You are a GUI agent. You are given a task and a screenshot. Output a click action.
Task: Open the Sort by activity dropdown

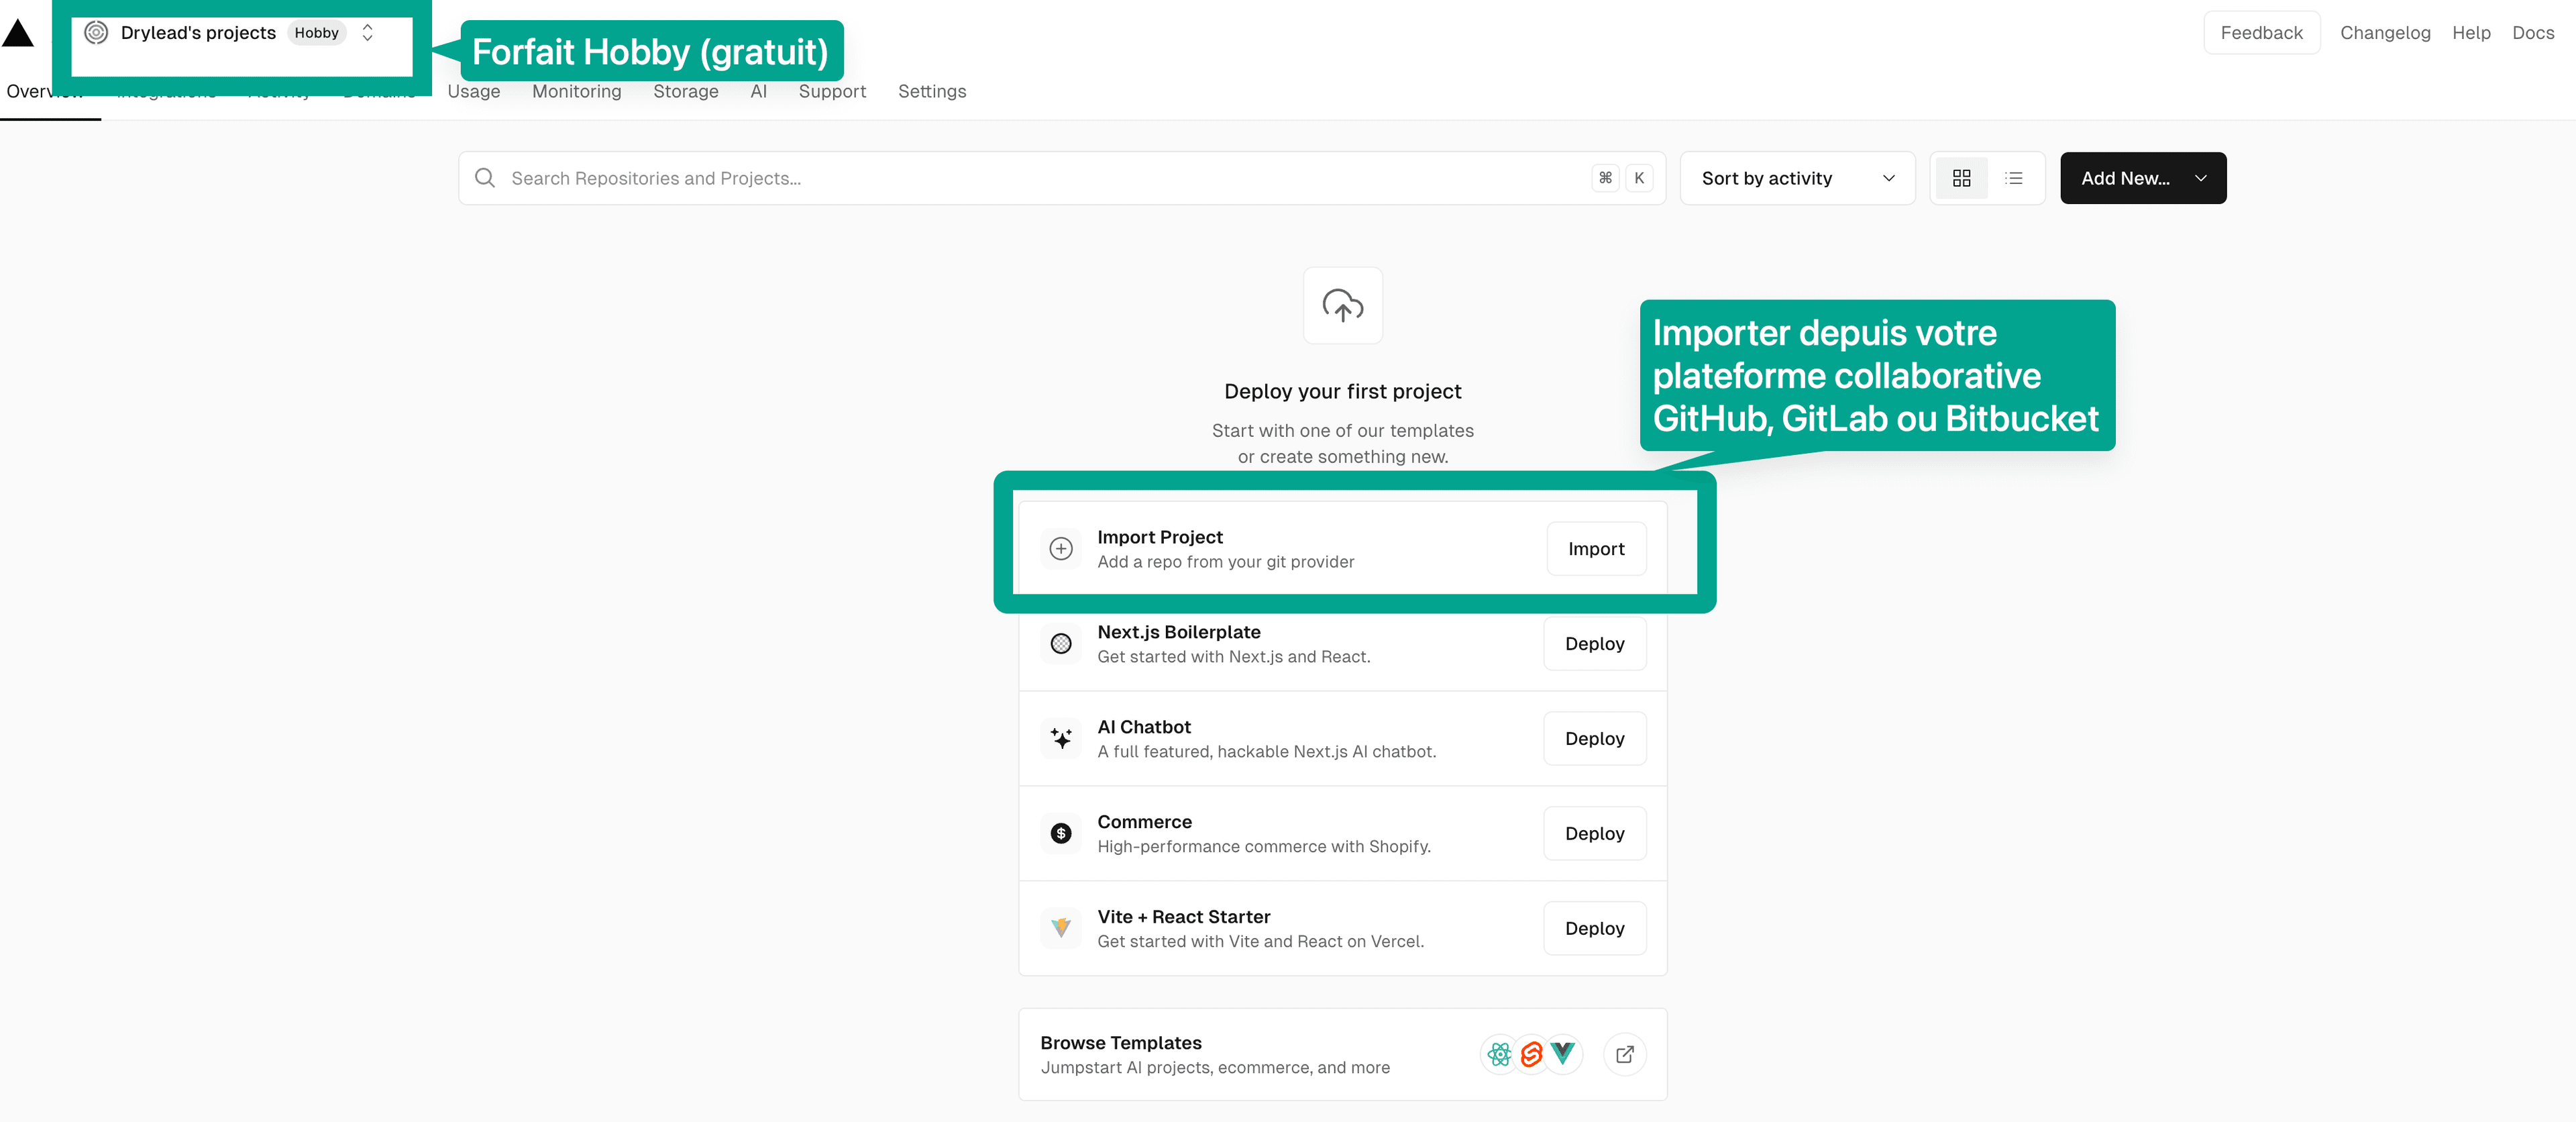tap(1797, 178)
